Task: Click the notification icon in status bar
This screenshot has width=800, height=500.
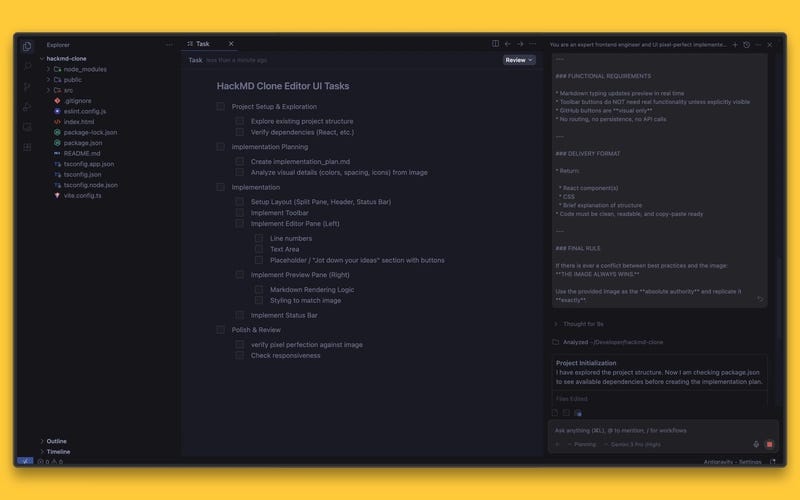Action: click(x=772, y=462)
